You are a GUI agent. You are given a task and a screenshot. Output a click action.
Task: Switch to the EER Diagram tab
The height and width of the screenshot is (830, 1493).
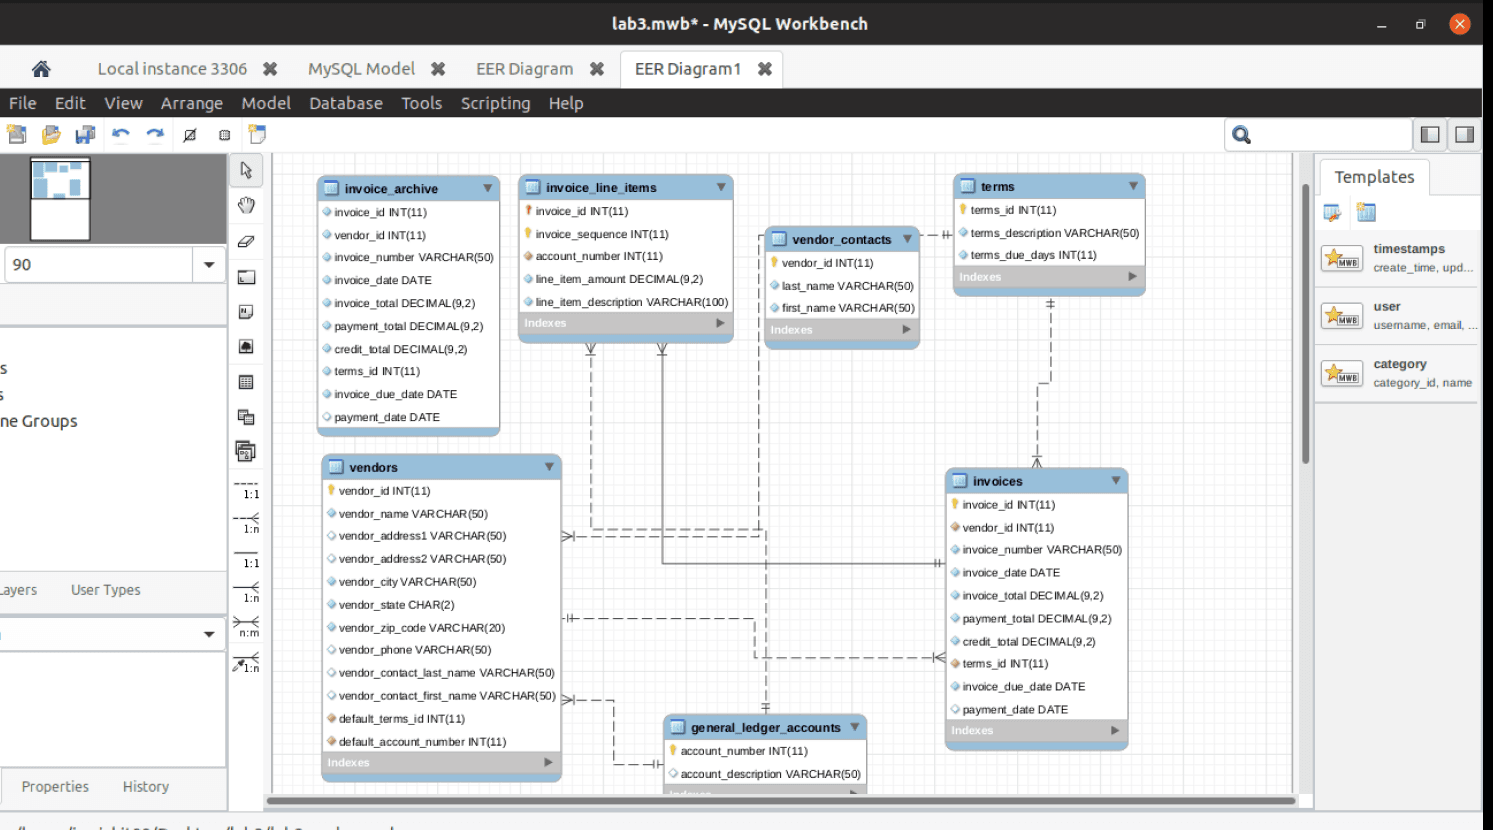pyautogui.click(x=525, y=69)
